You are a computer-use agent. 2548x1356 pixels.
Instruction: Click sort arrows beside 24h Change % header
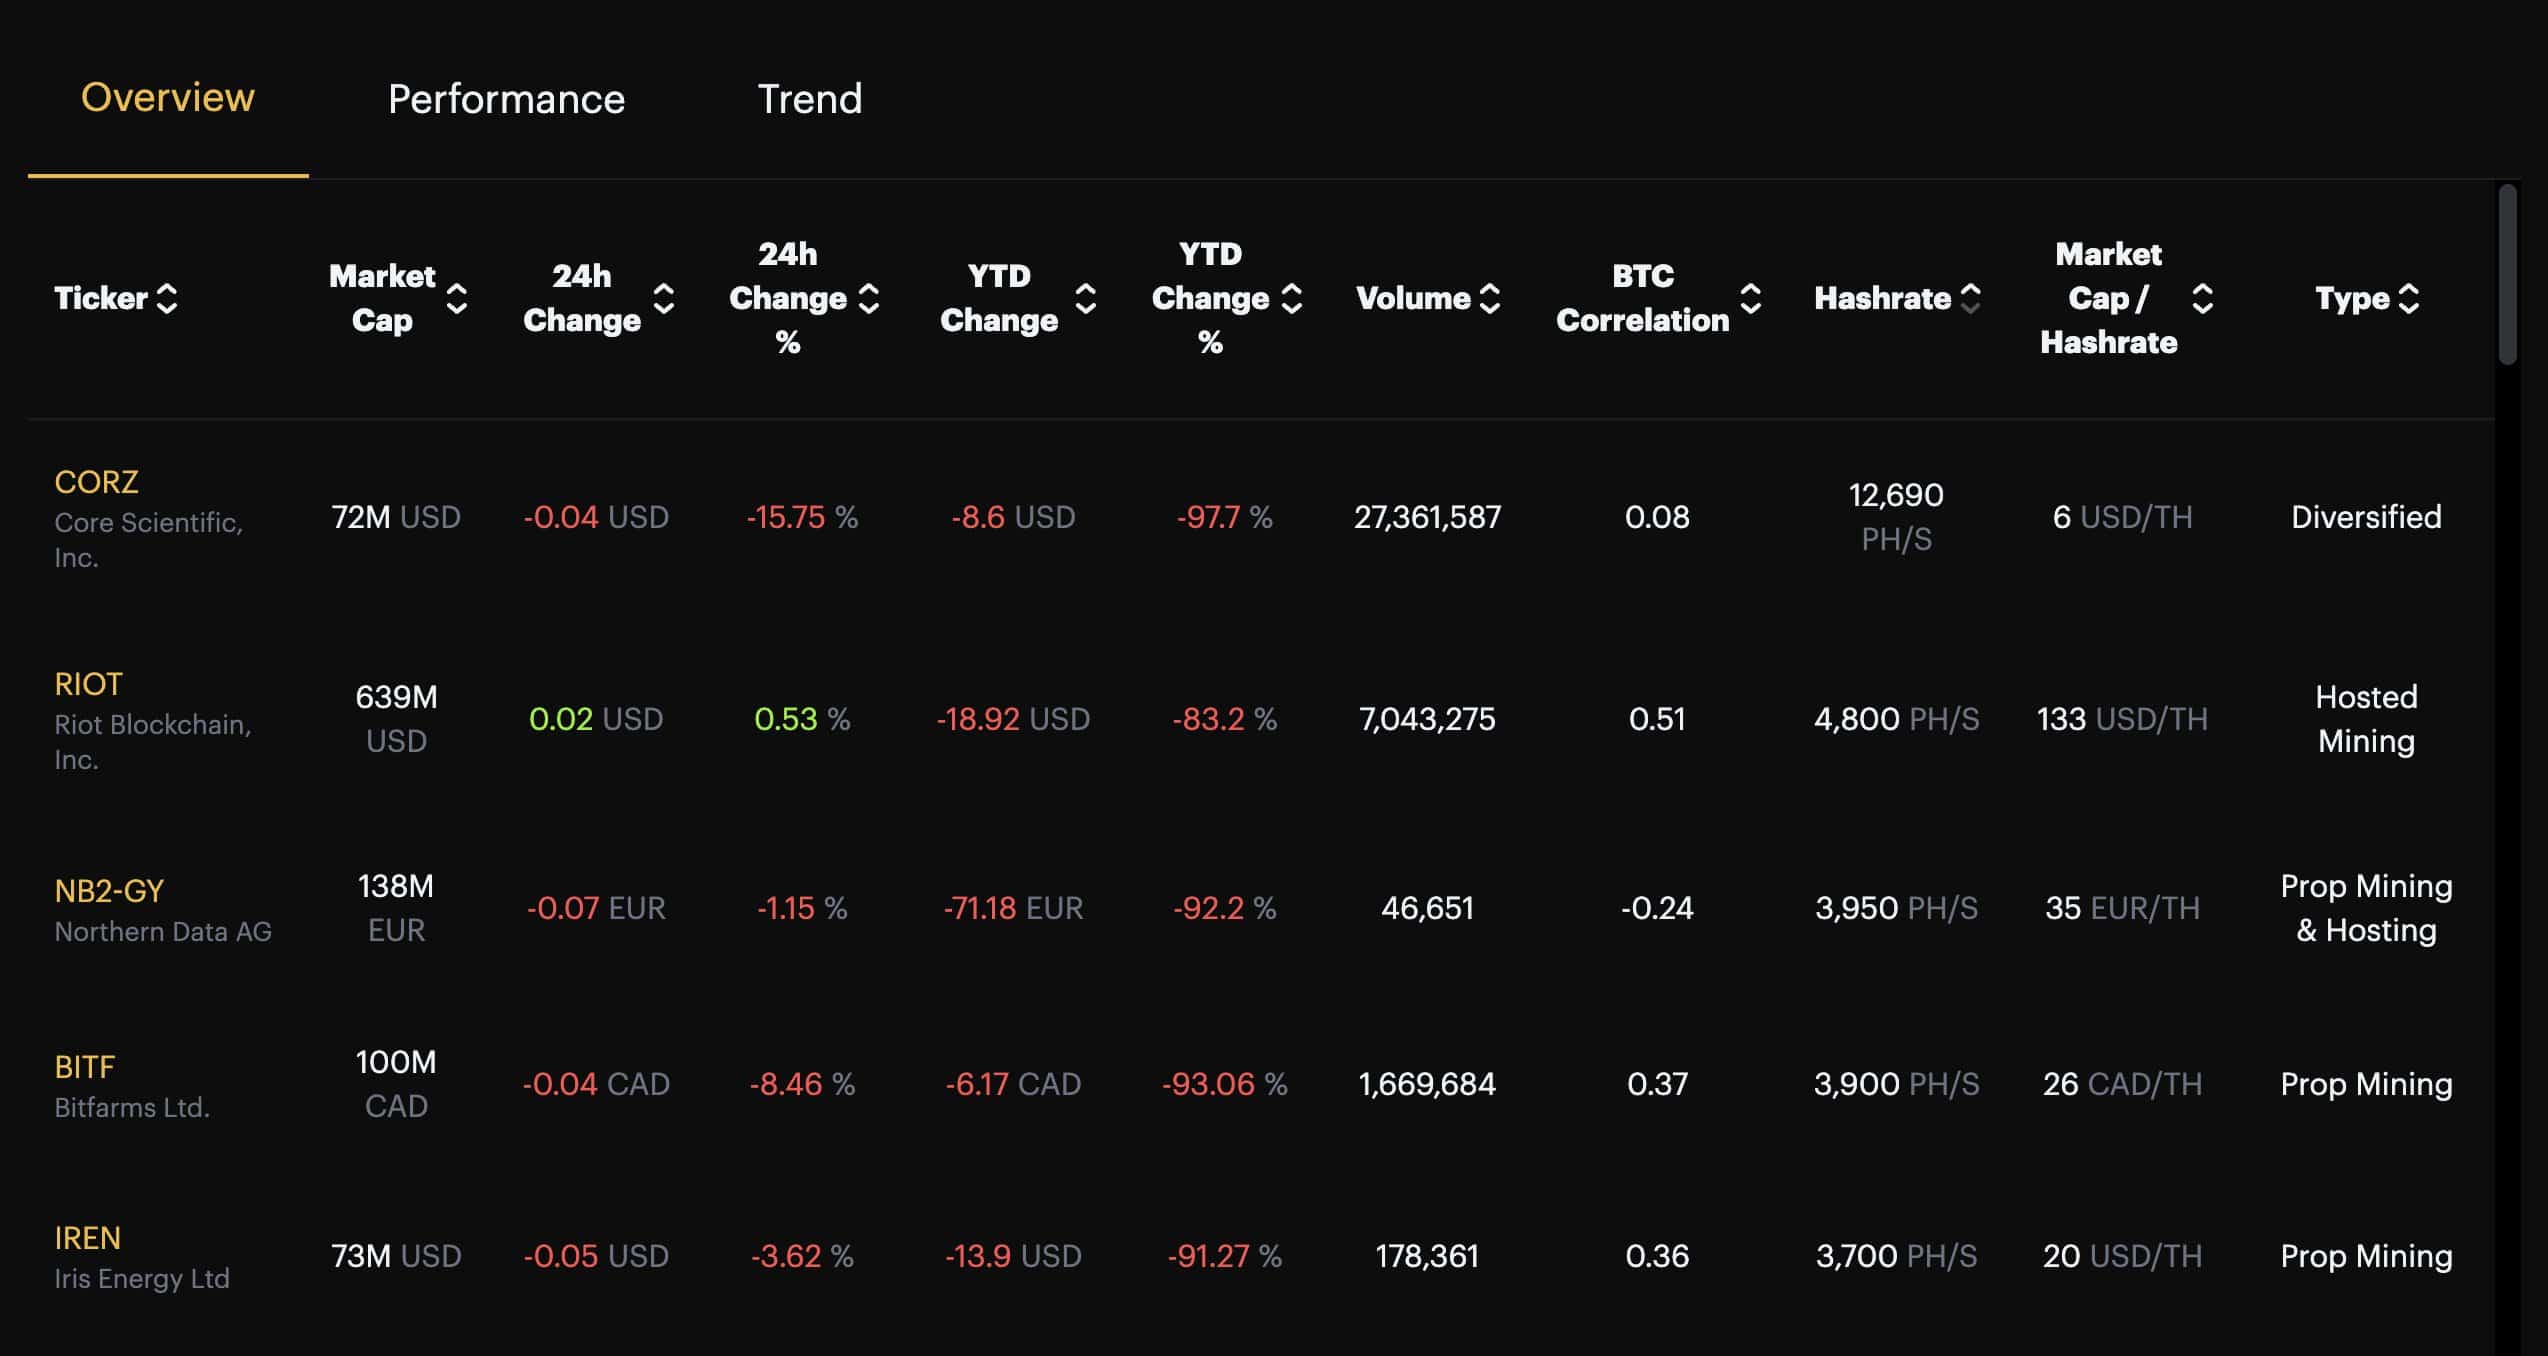[869, 298]
